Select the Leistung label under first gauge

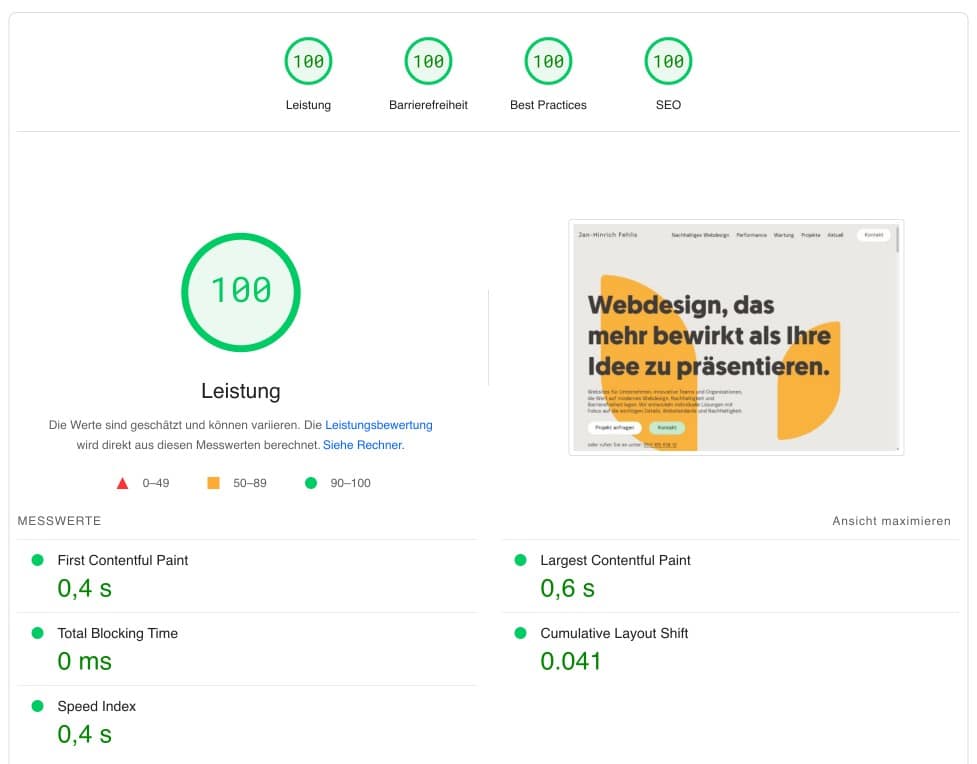308,105
